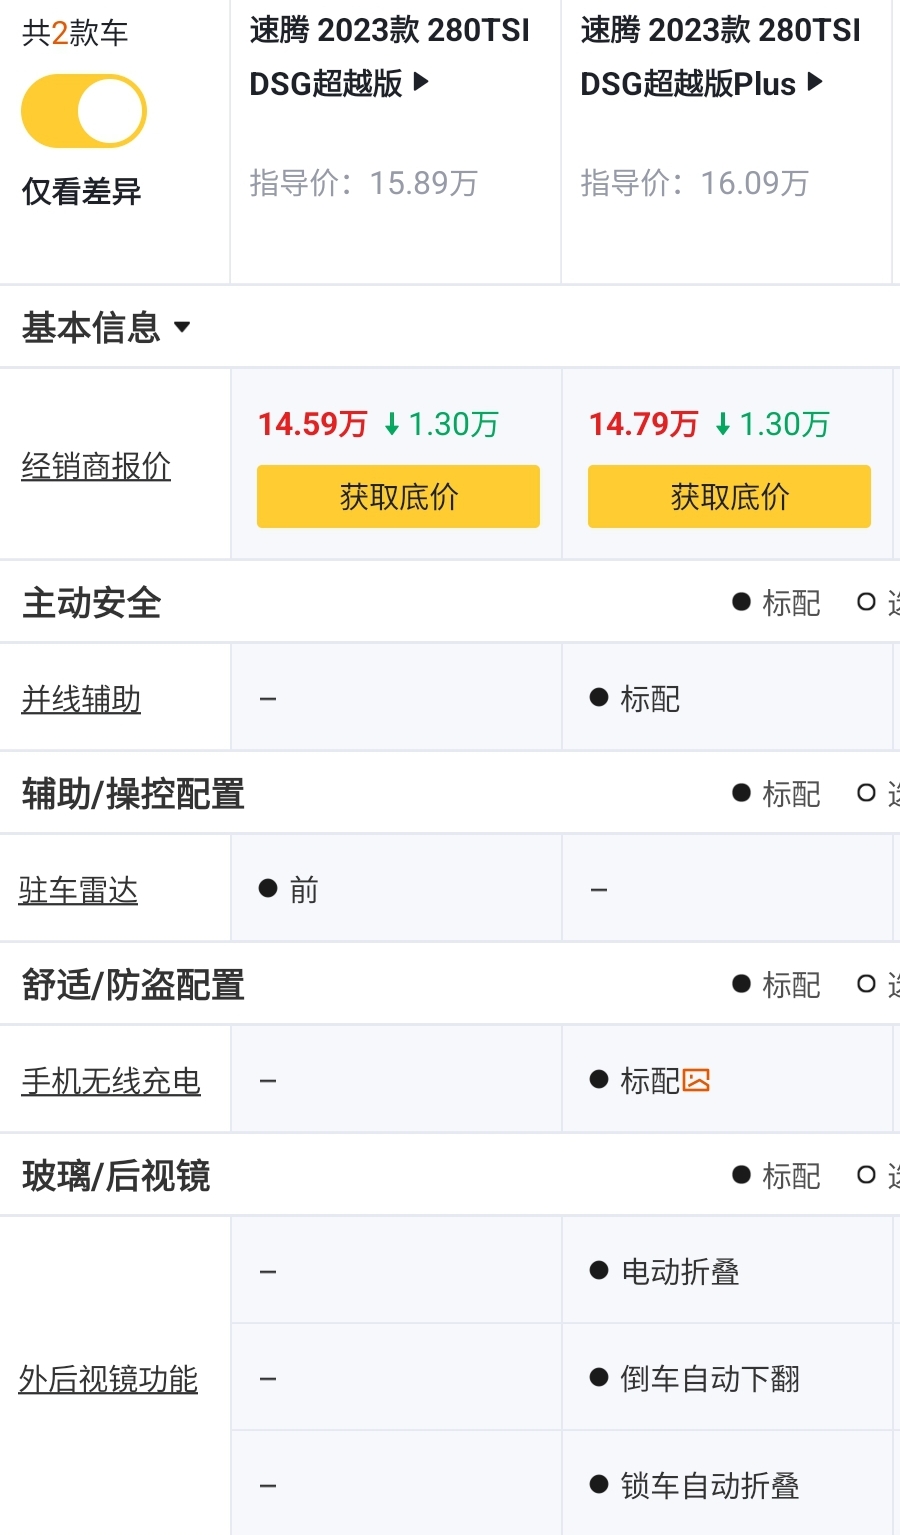Tap arrow next to DSG超越版Plus model name
This screenshot has height=1535, width=900.
(814, 82)
